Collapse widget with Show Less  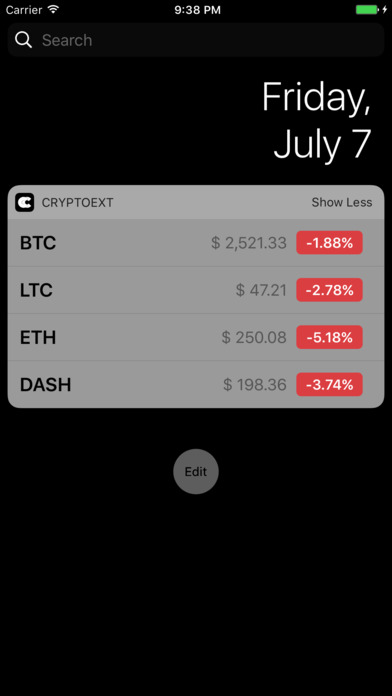(341, 202)
